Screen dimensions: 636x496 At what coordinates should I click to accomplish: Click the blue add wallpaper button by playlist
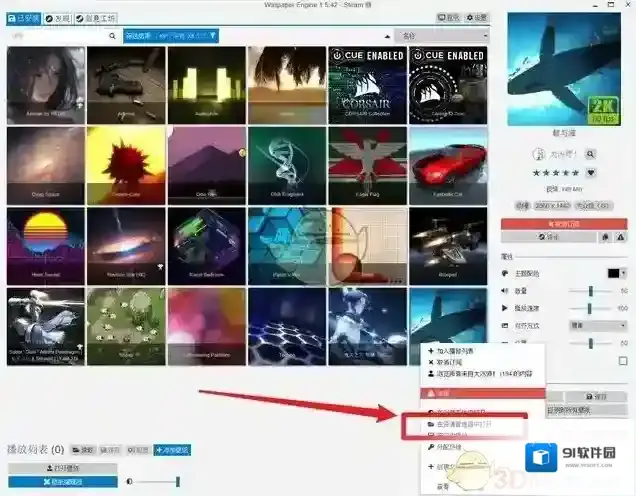click(171, 450)
